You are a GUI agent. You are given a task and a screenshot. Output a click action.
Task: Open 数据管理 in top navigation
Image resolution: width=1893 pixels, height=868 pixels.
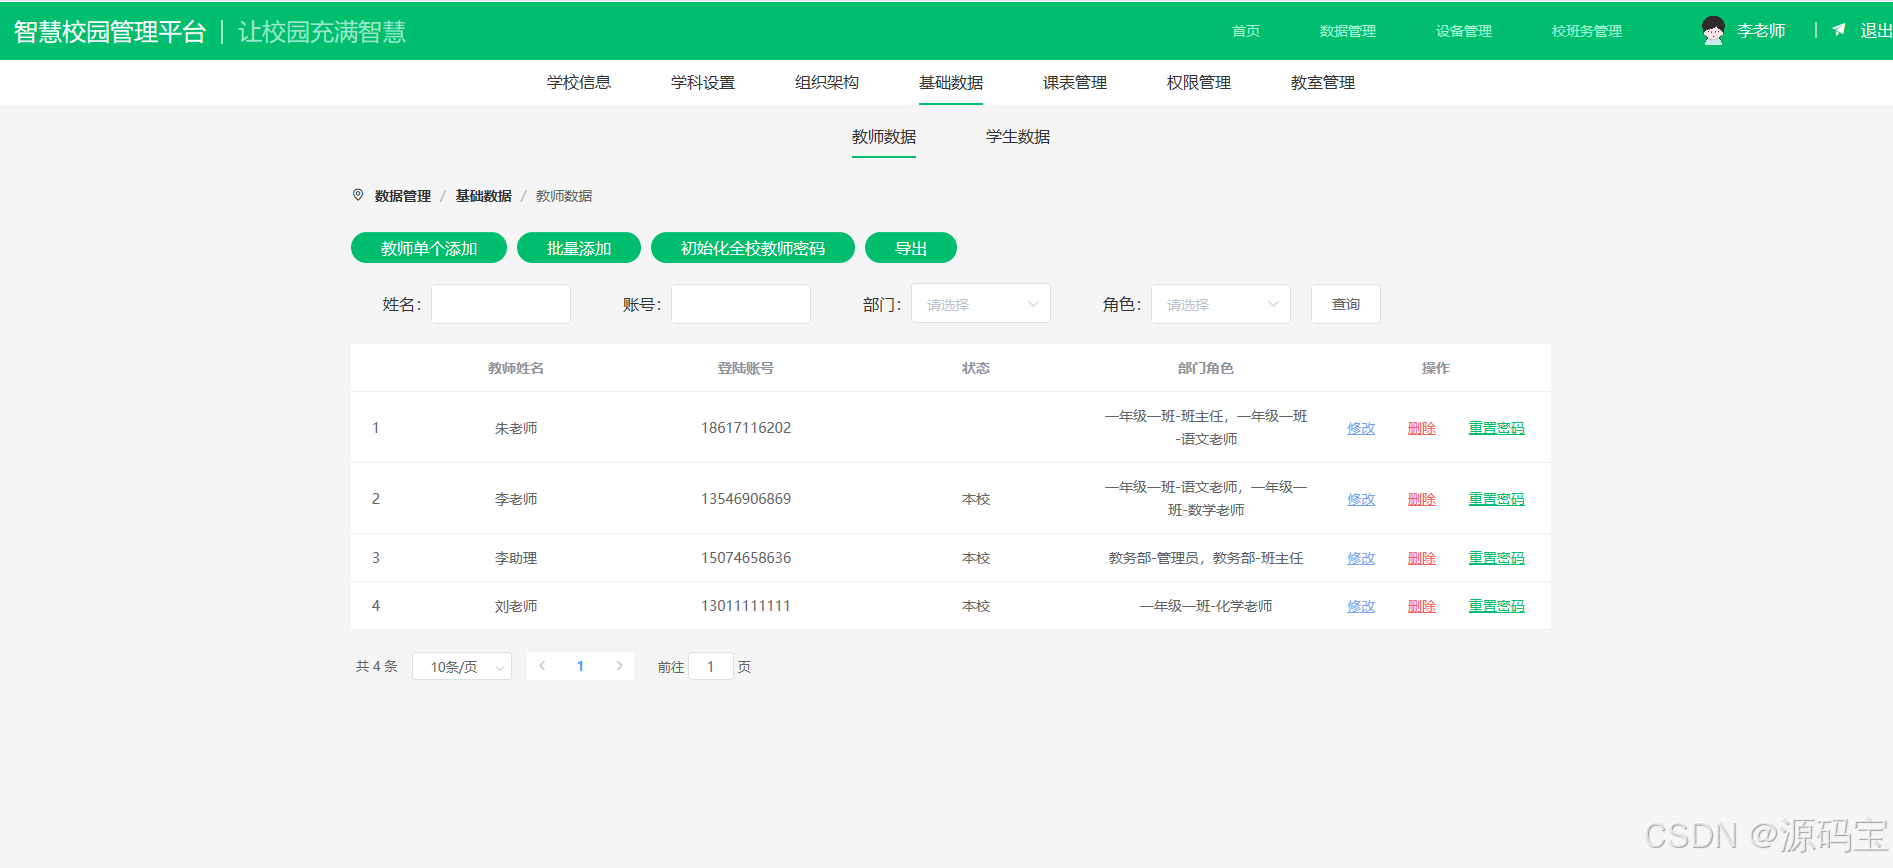click(x=1348, y=31)
